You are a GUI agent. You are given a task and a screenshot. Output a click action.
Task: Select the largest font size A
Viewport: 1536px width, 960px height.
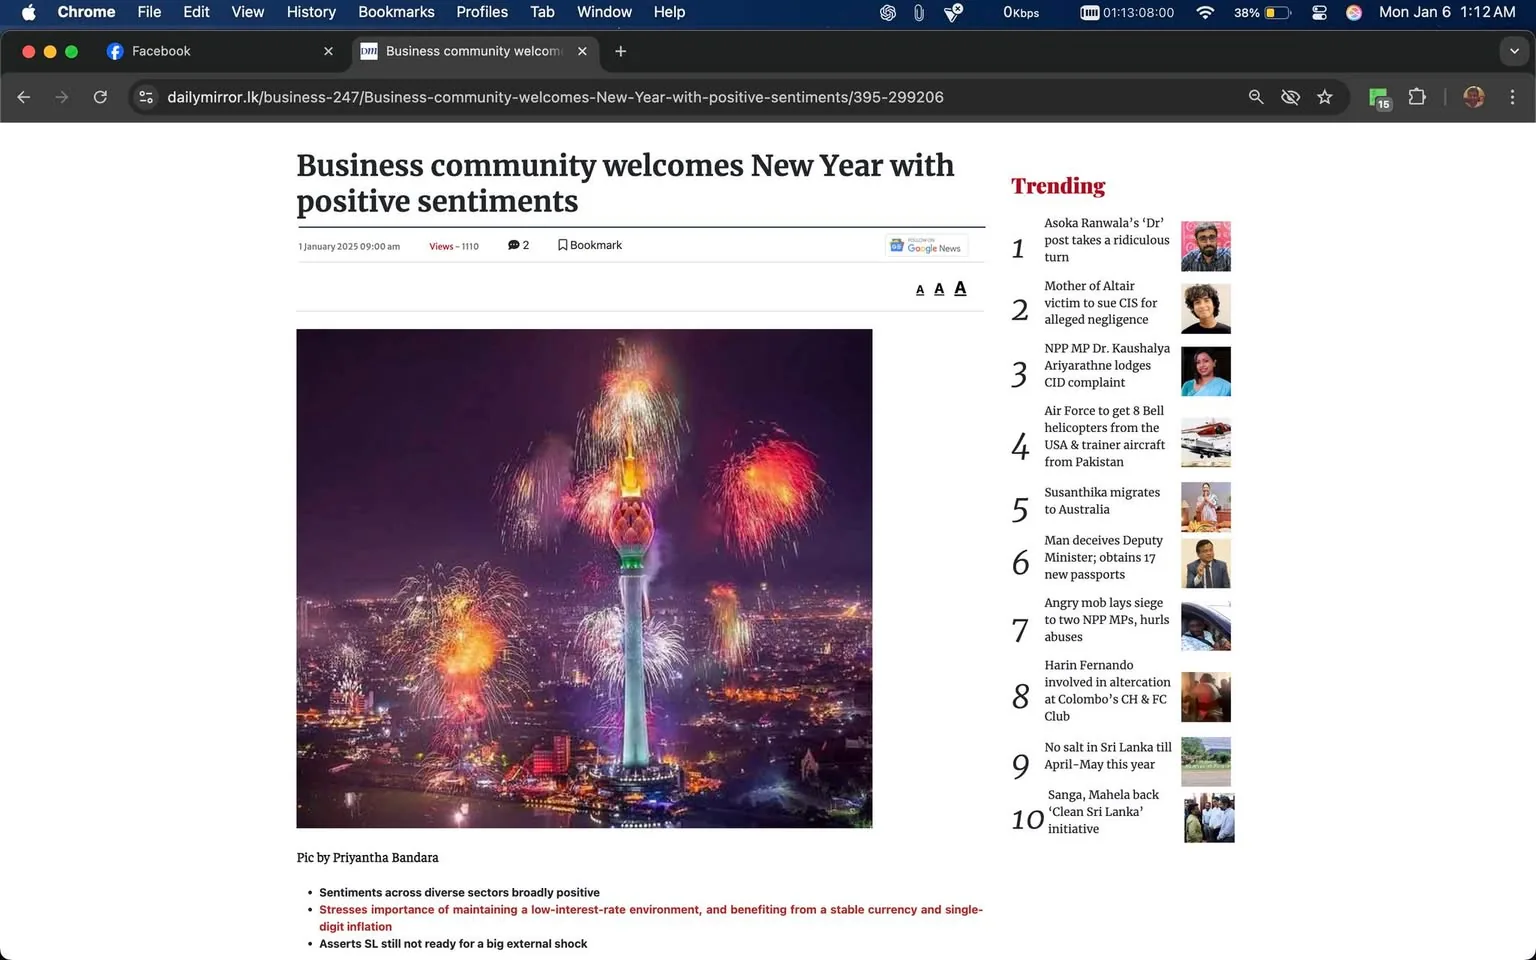(x=960, y=289)
